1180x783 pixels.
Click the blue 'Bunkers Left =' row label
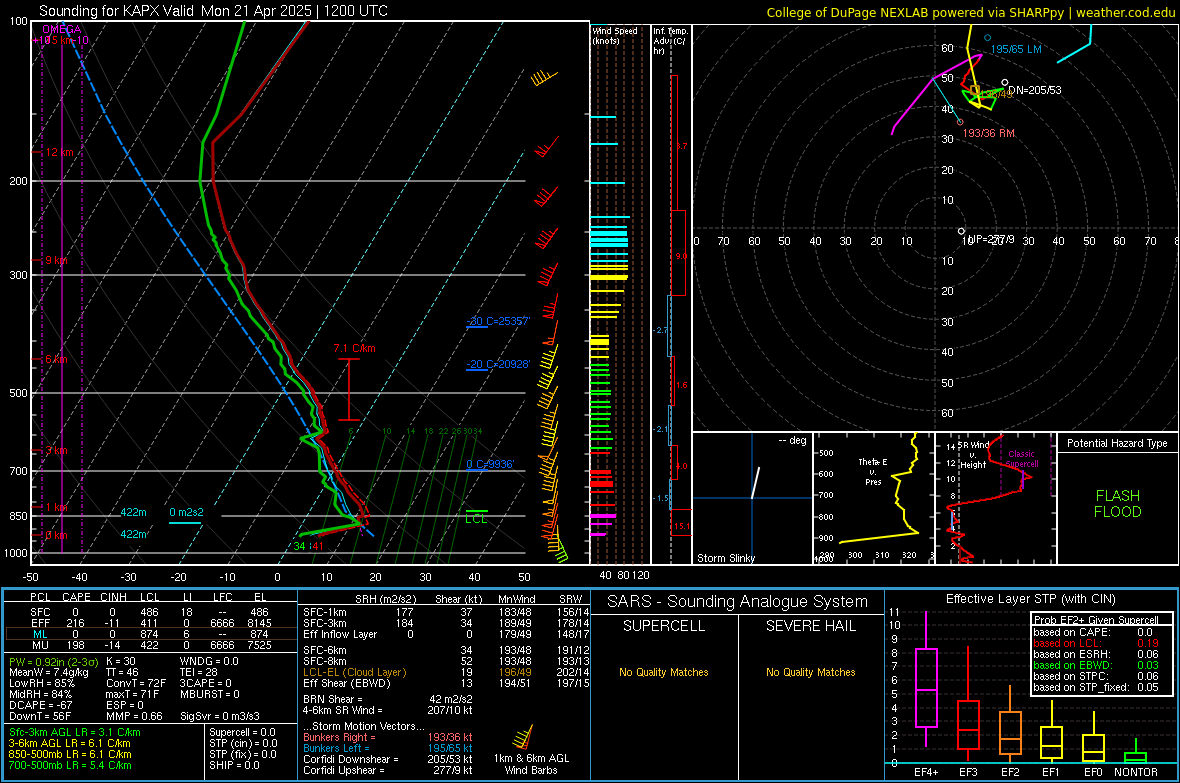point(336,748)
